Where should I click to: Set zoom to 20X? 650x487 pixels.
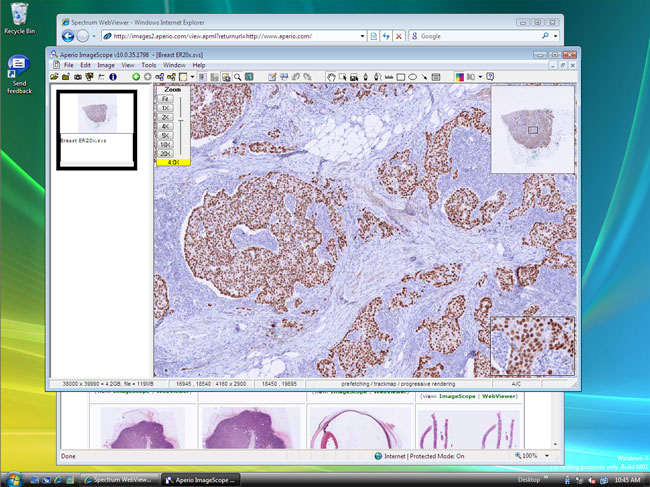[165, 154]
